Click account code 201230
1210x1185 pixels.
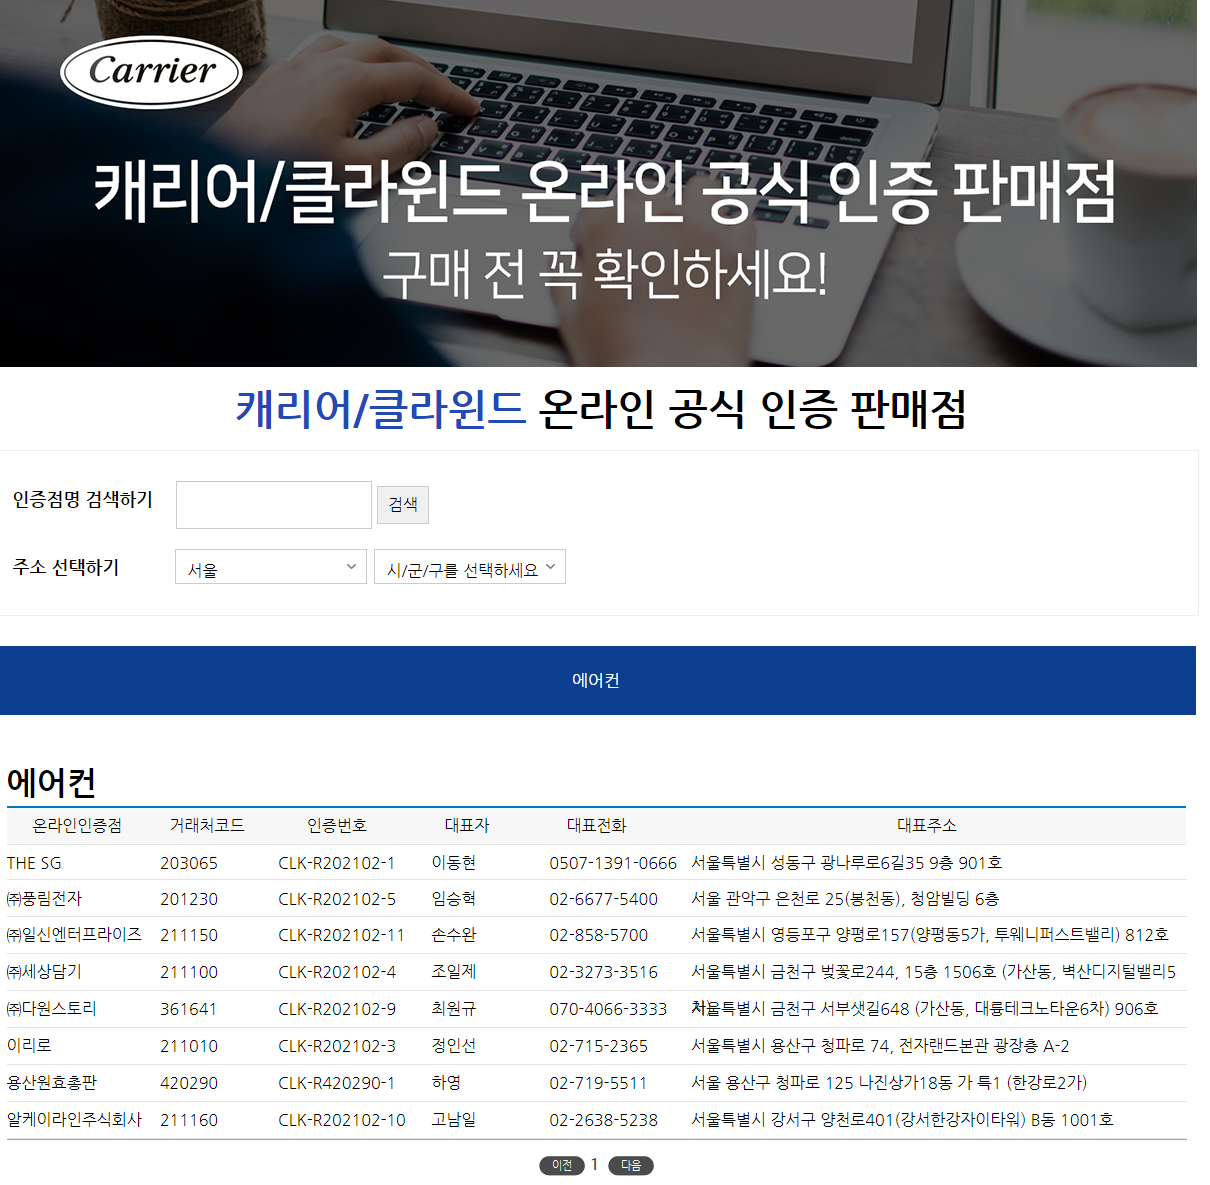coord(189,899)
